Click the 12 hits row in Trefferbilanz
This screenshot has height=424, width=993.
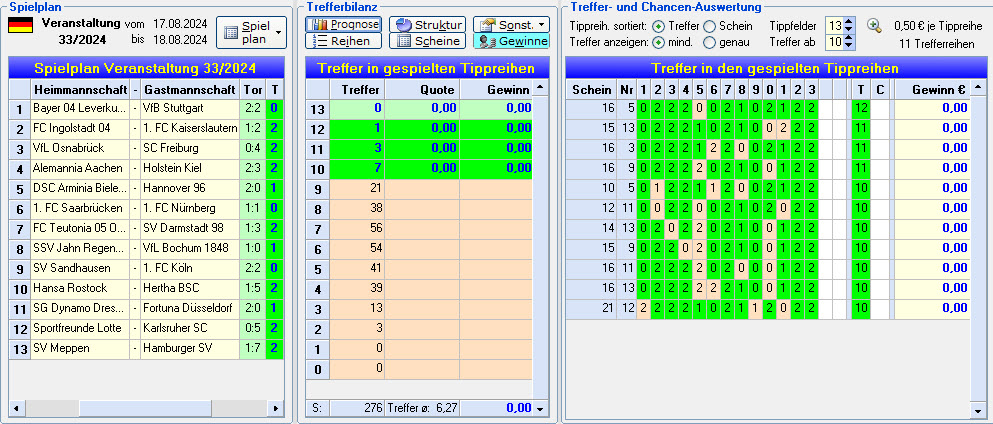point(419,130)
